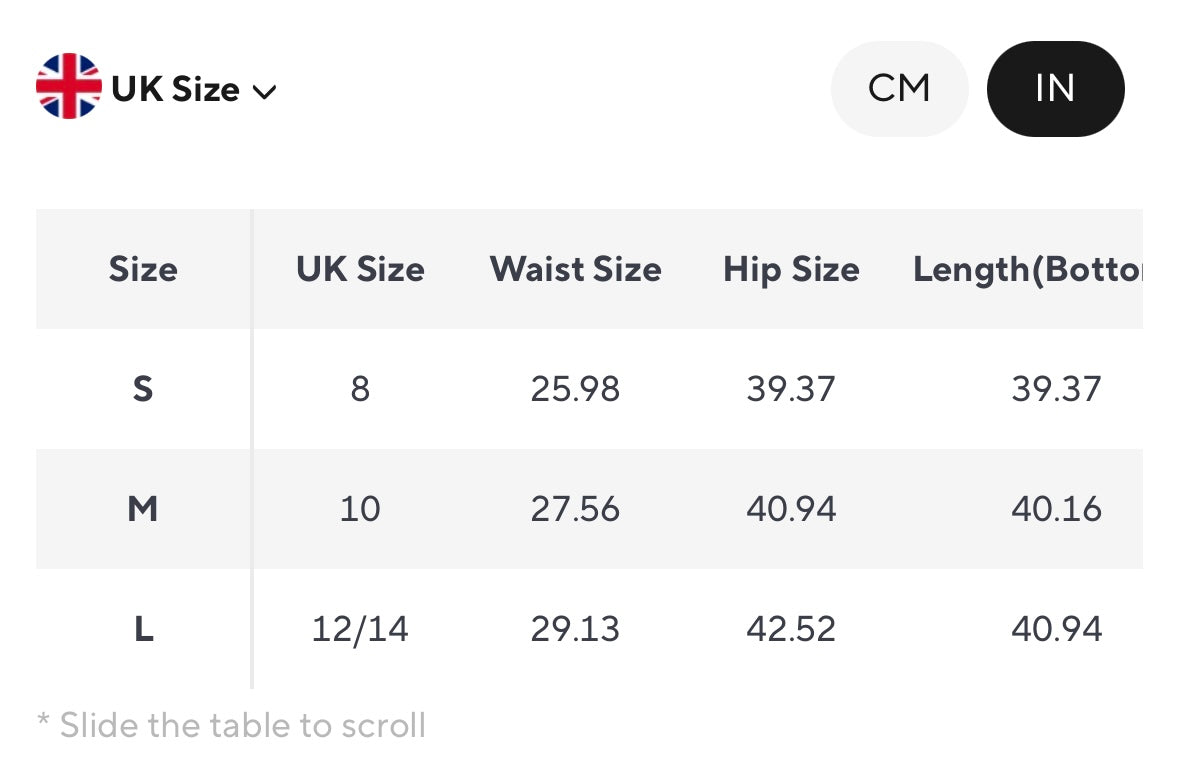Click the 12/14 UK size cell
The height and width of the screenshot is (772, 1179).
(360, 629)
